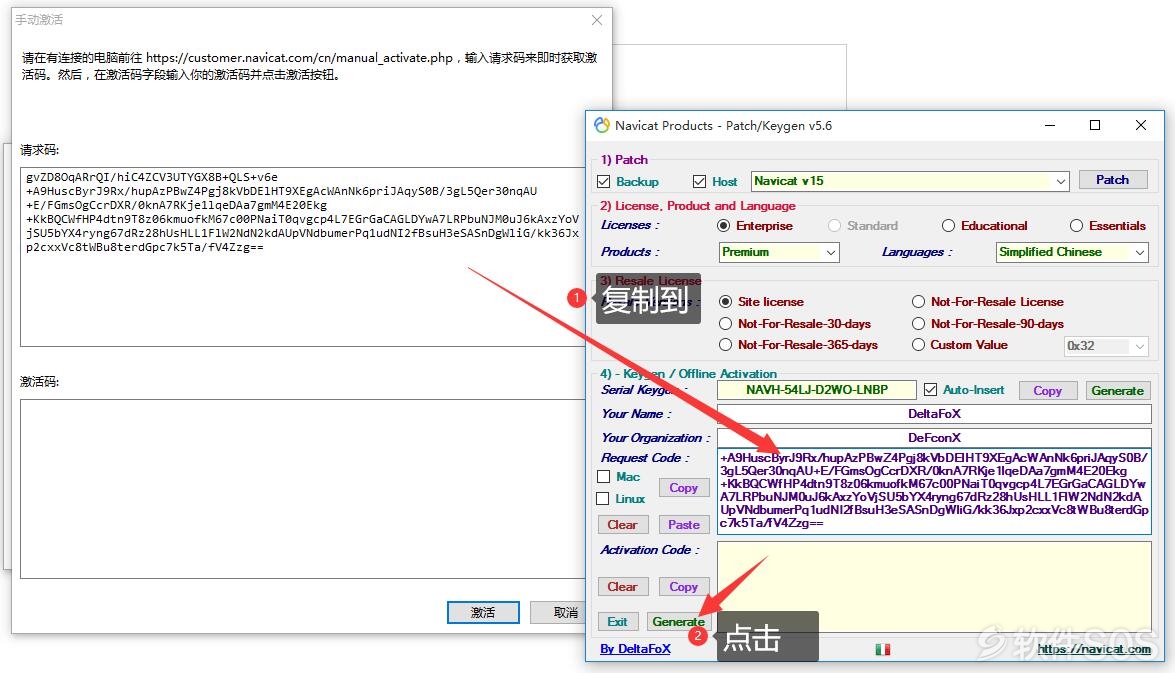Click the '手动激活' dialog title text
Screen dimensions: 1175x673
point(40,19)
